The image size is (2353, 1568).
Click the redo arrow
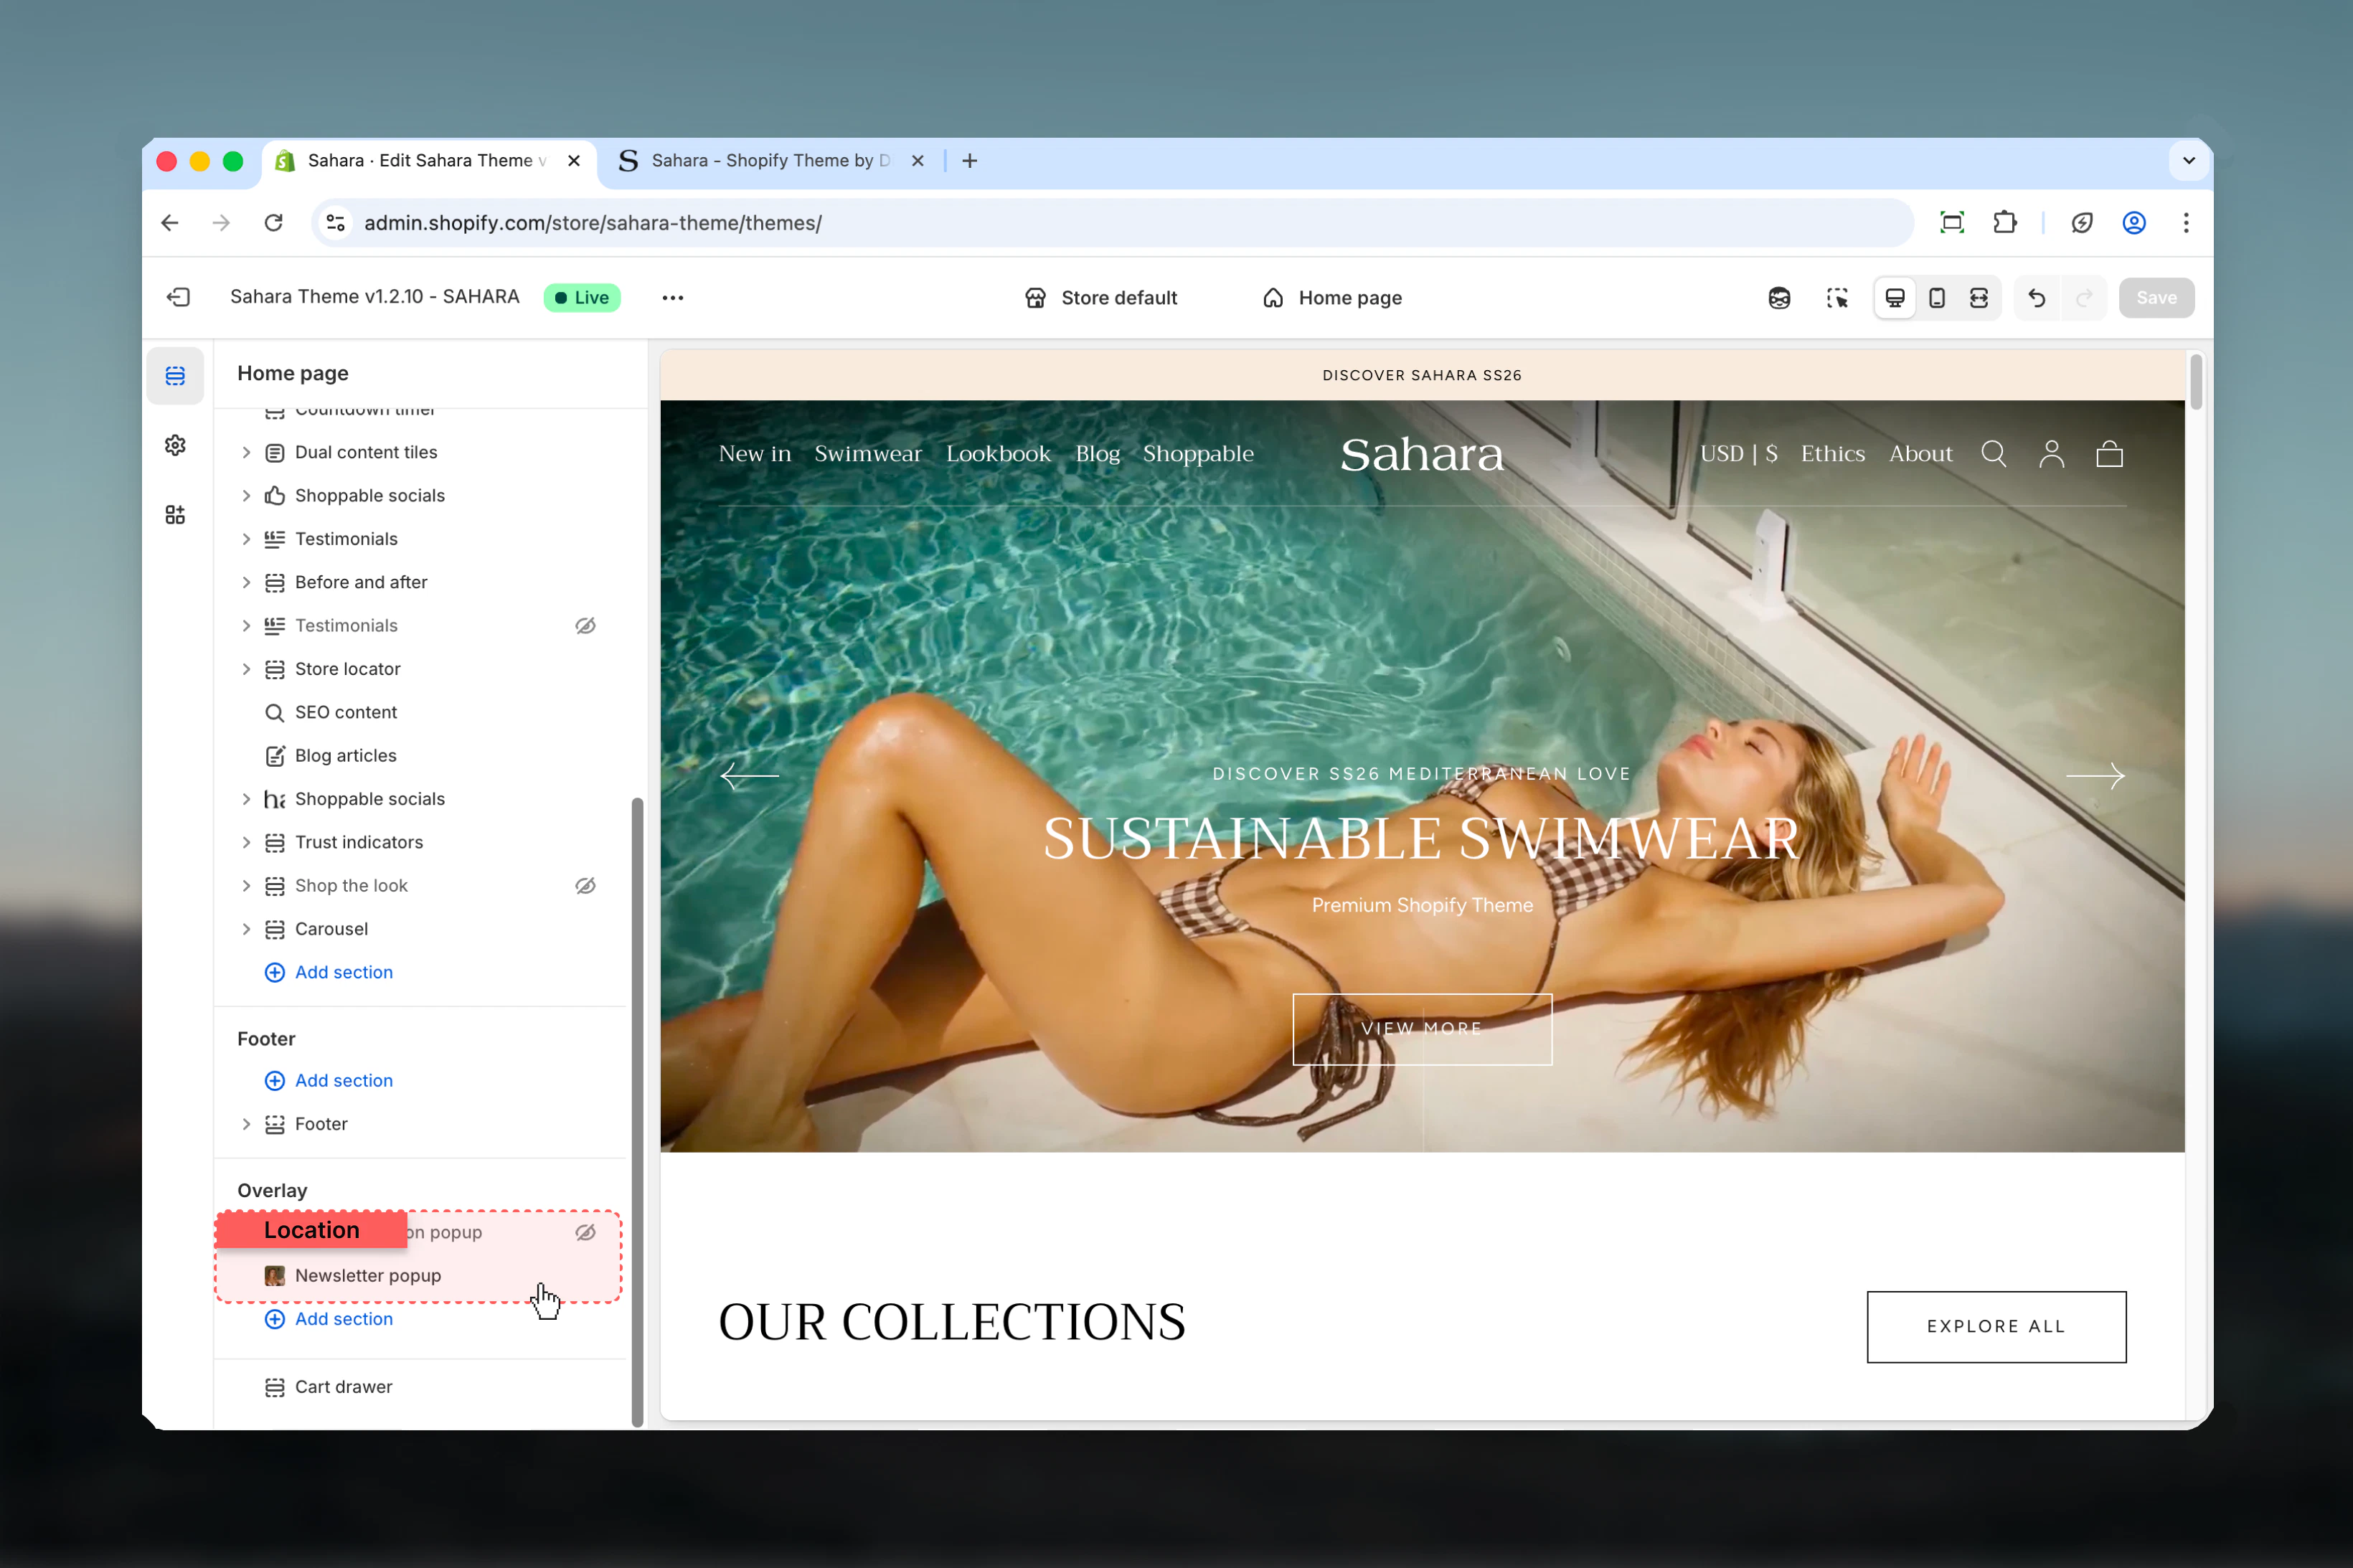(2084, 298)
